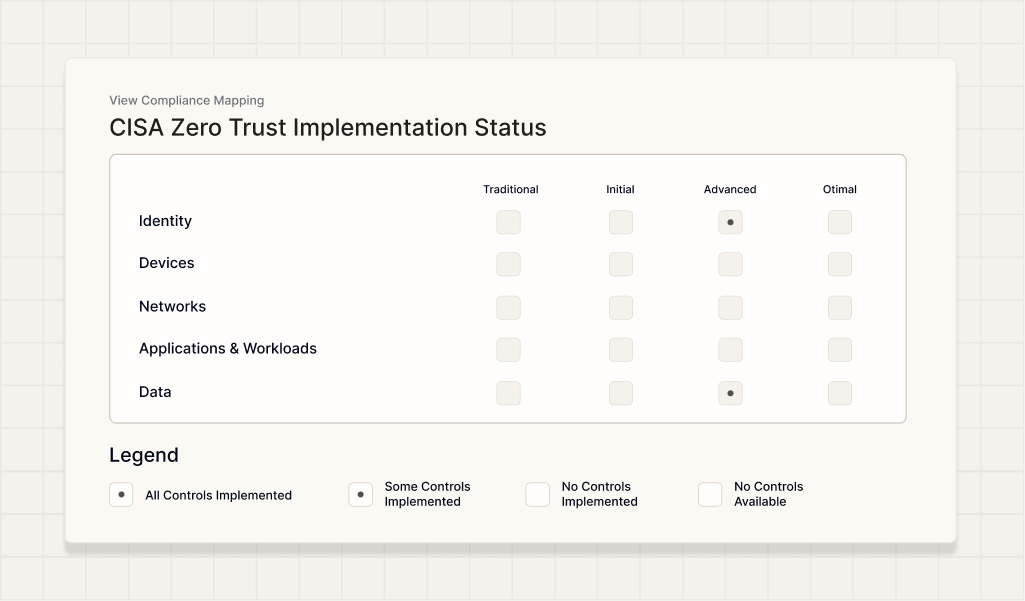
Task: Click the Identity row label
Action: [165, 221]
